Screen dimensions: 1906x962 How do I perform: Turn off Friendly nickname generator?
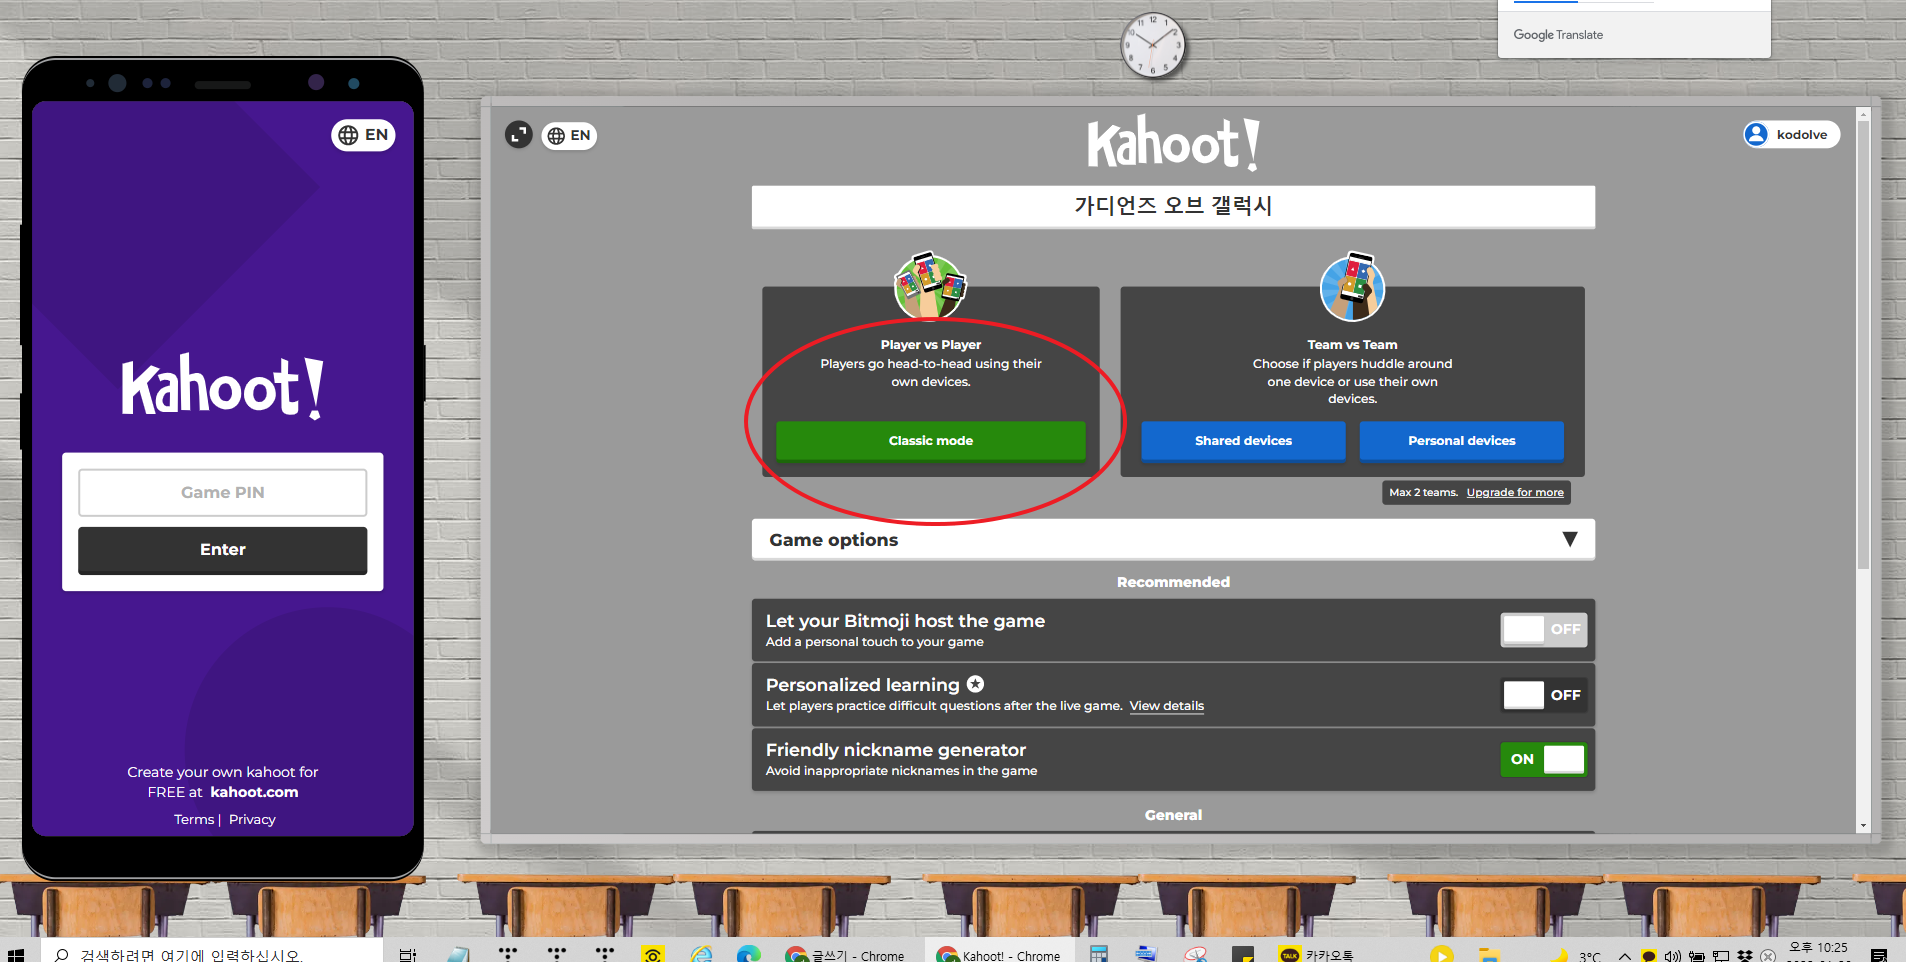coord(1543,760)
